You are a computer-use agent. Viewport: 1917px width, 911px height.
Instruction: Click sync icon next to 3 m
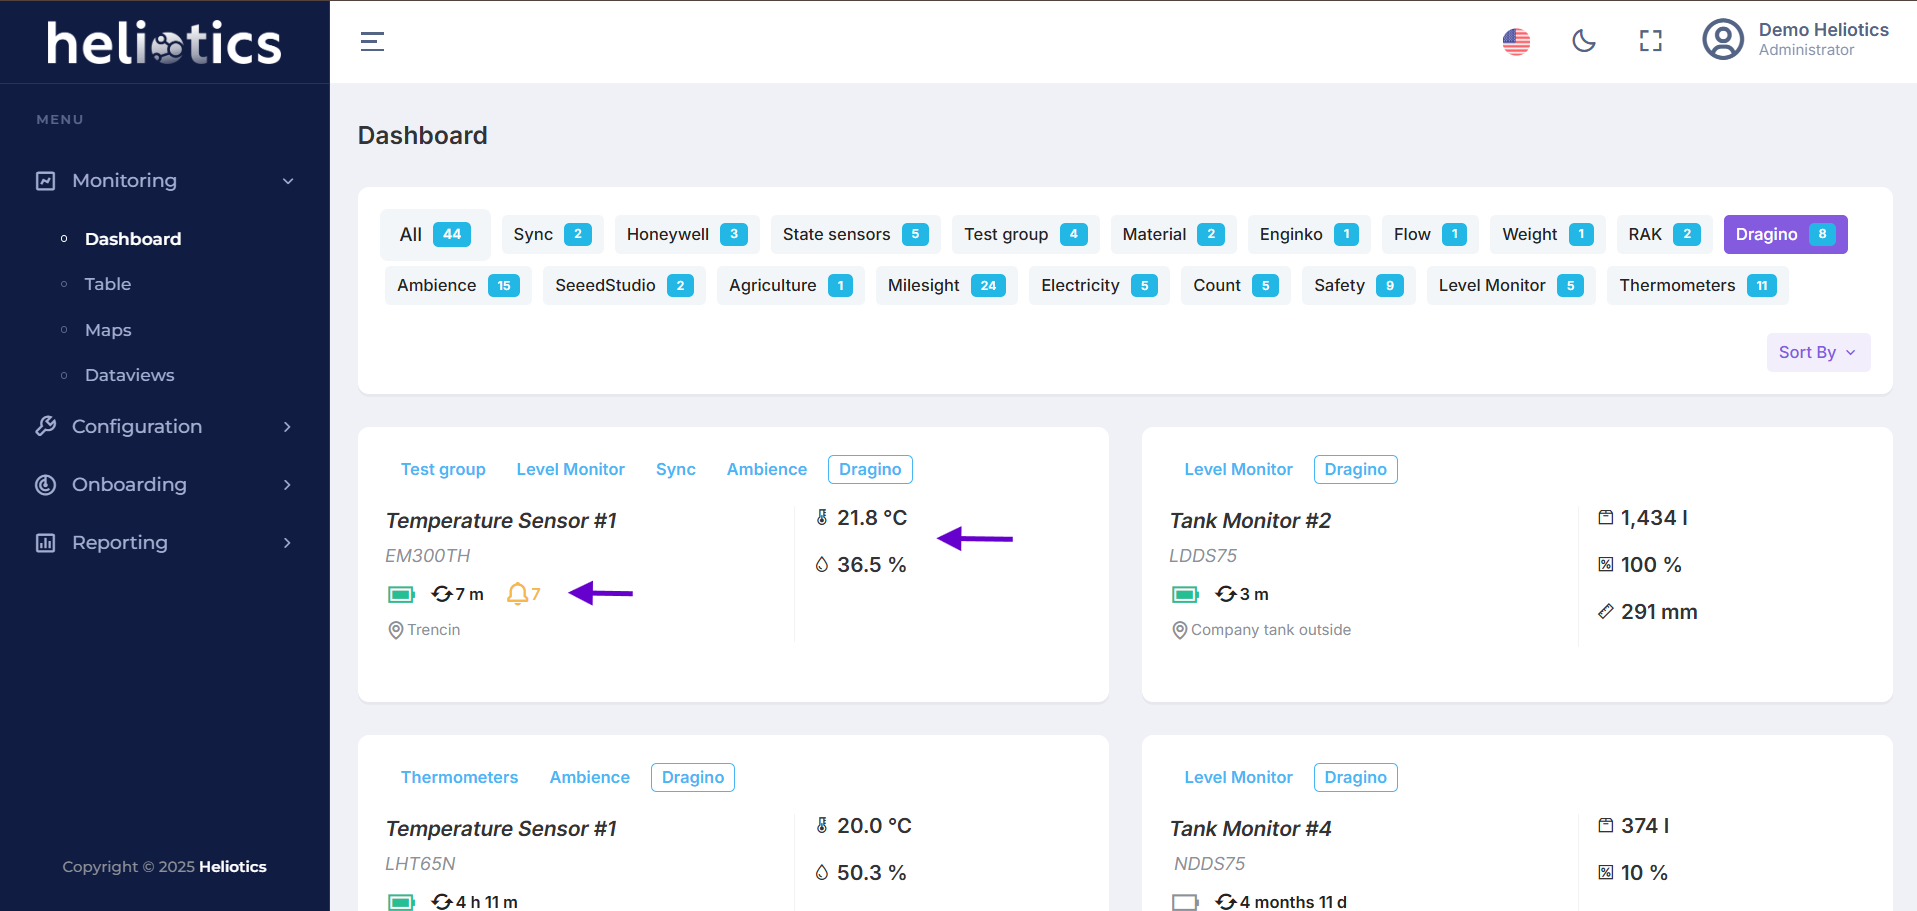(x=1226, y=594)
